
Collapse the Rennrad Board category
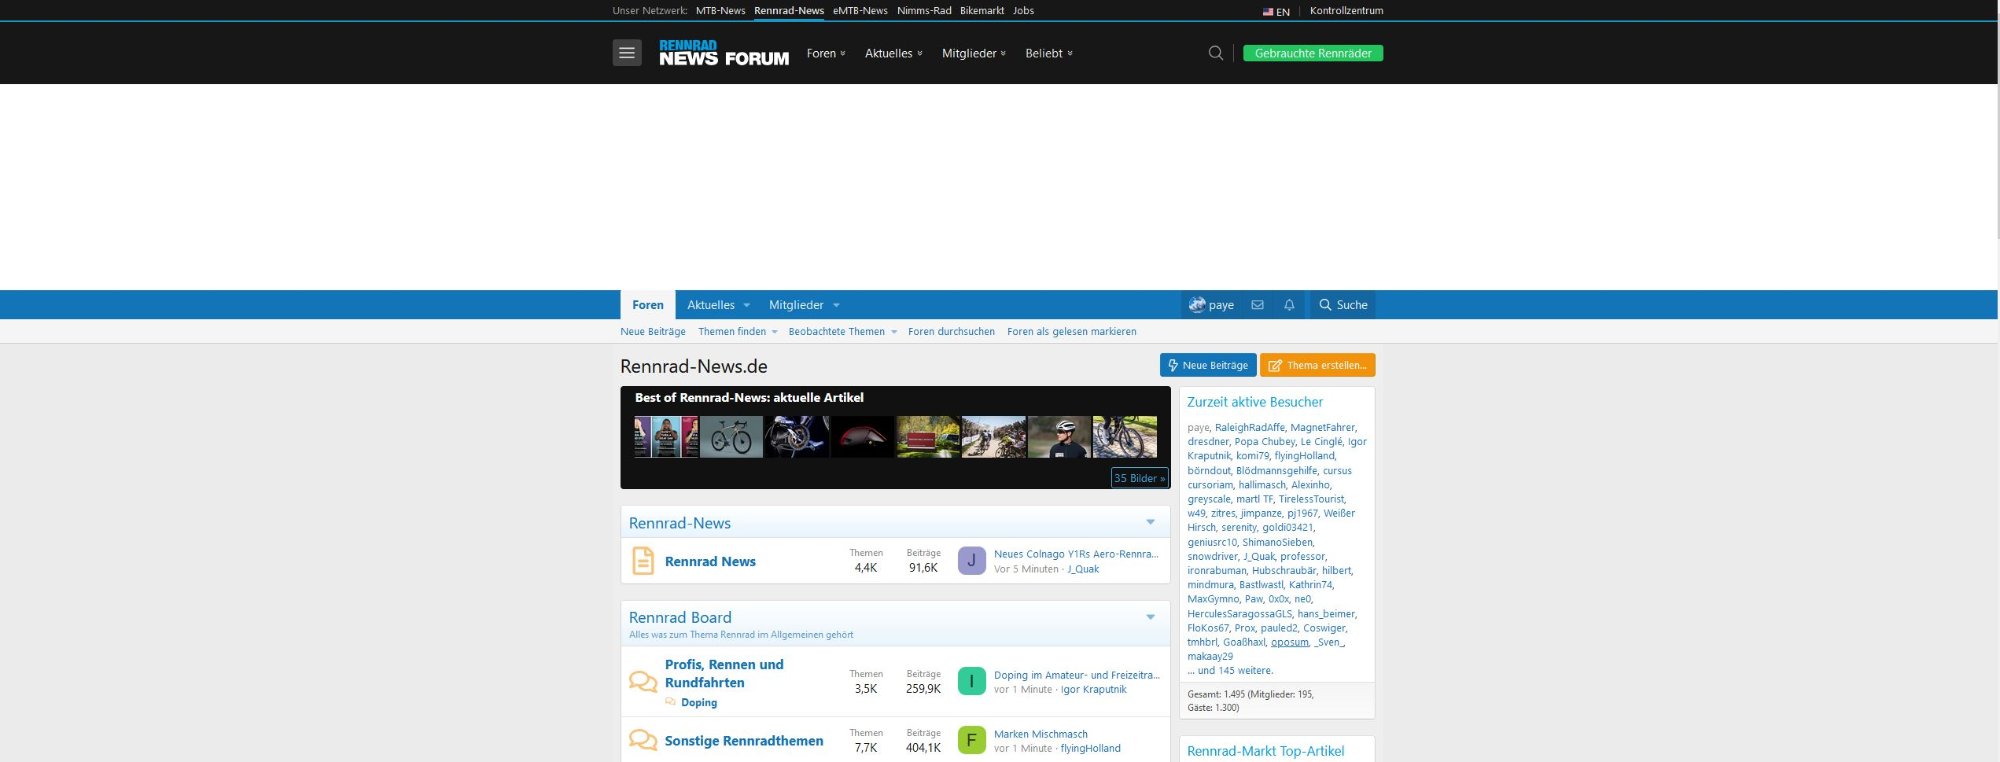1150,617
